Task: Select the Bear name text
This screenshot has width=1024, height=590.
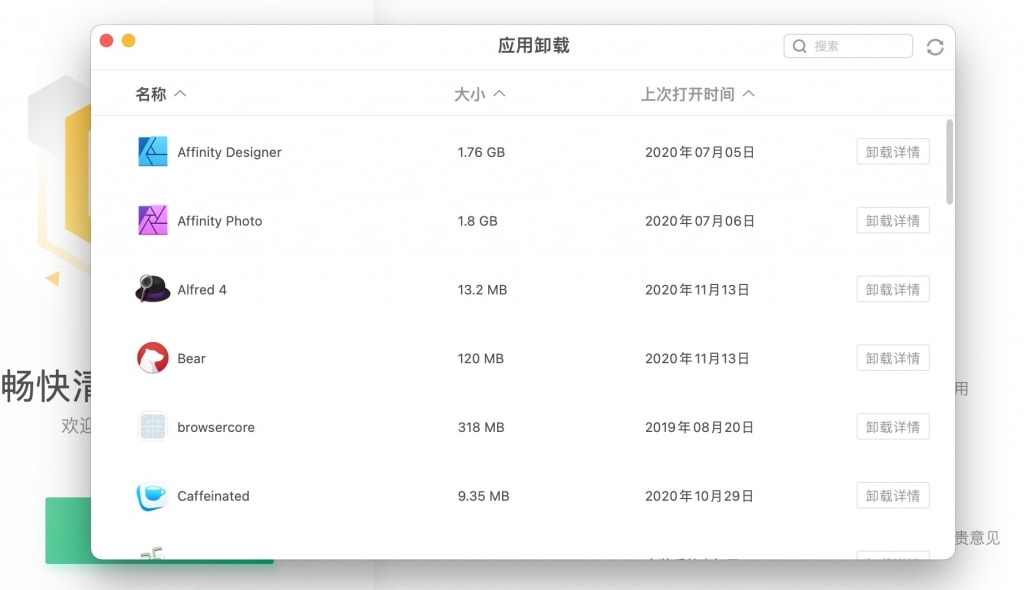Action: (191, 358)
